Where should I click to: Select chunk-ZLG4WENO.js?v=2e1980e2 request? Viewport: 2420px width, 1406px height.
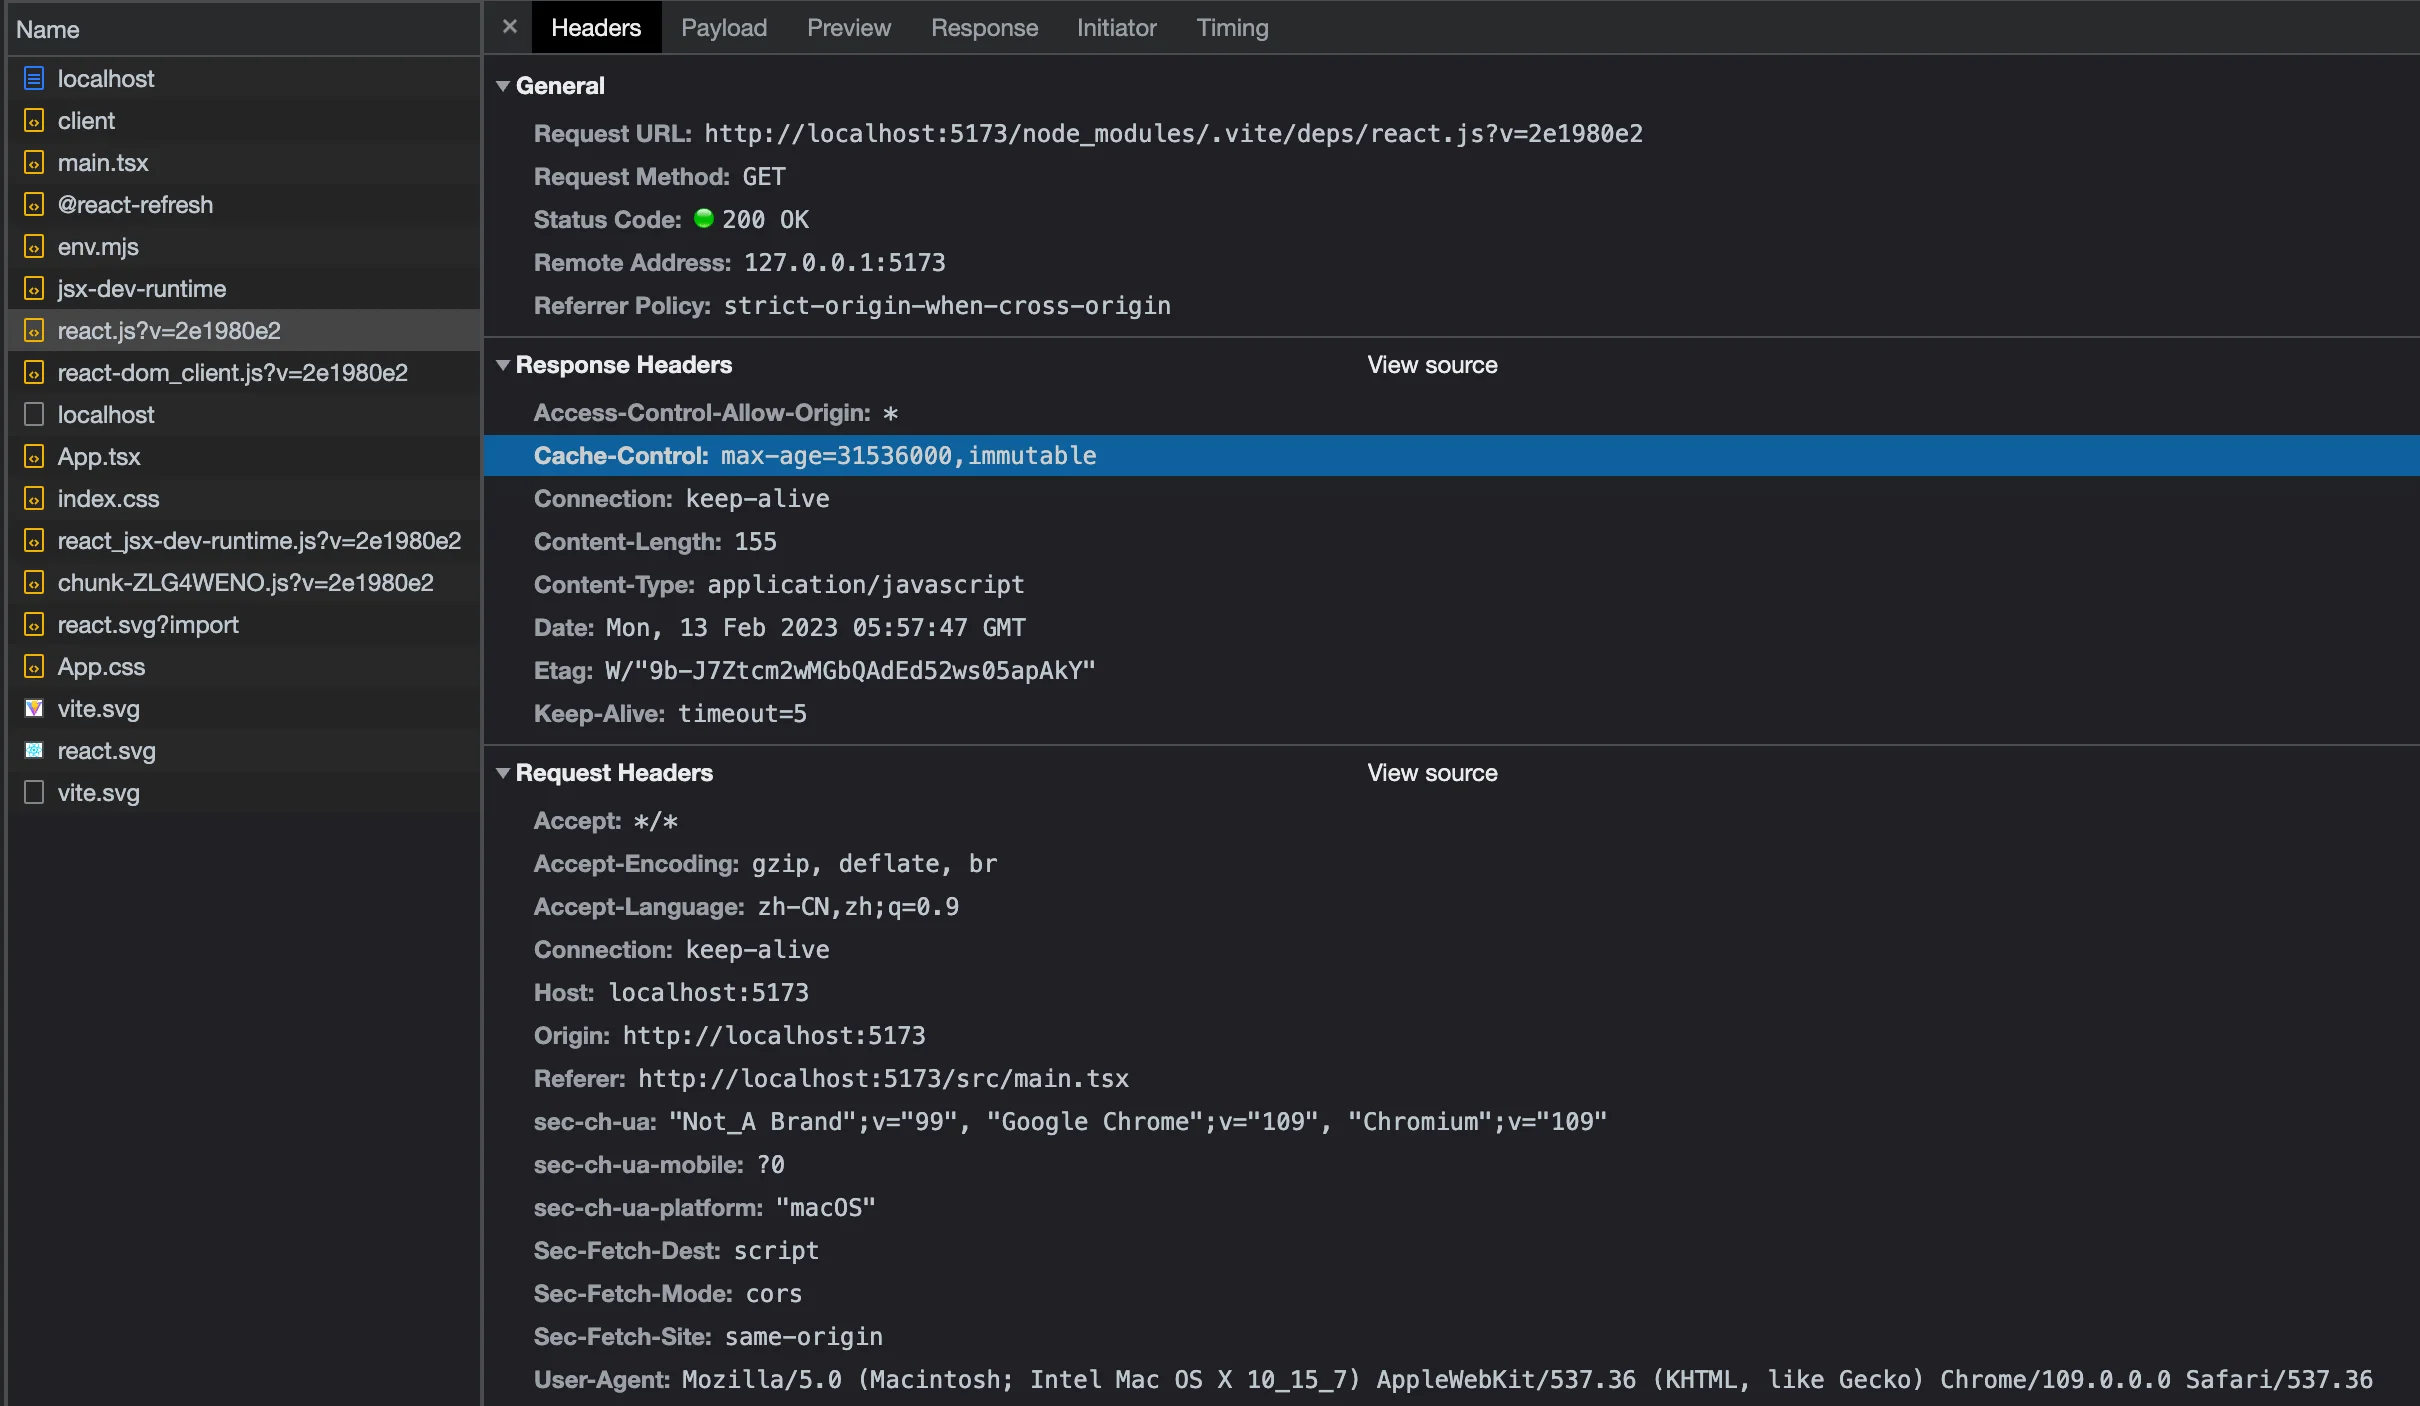tap(244, 582)
